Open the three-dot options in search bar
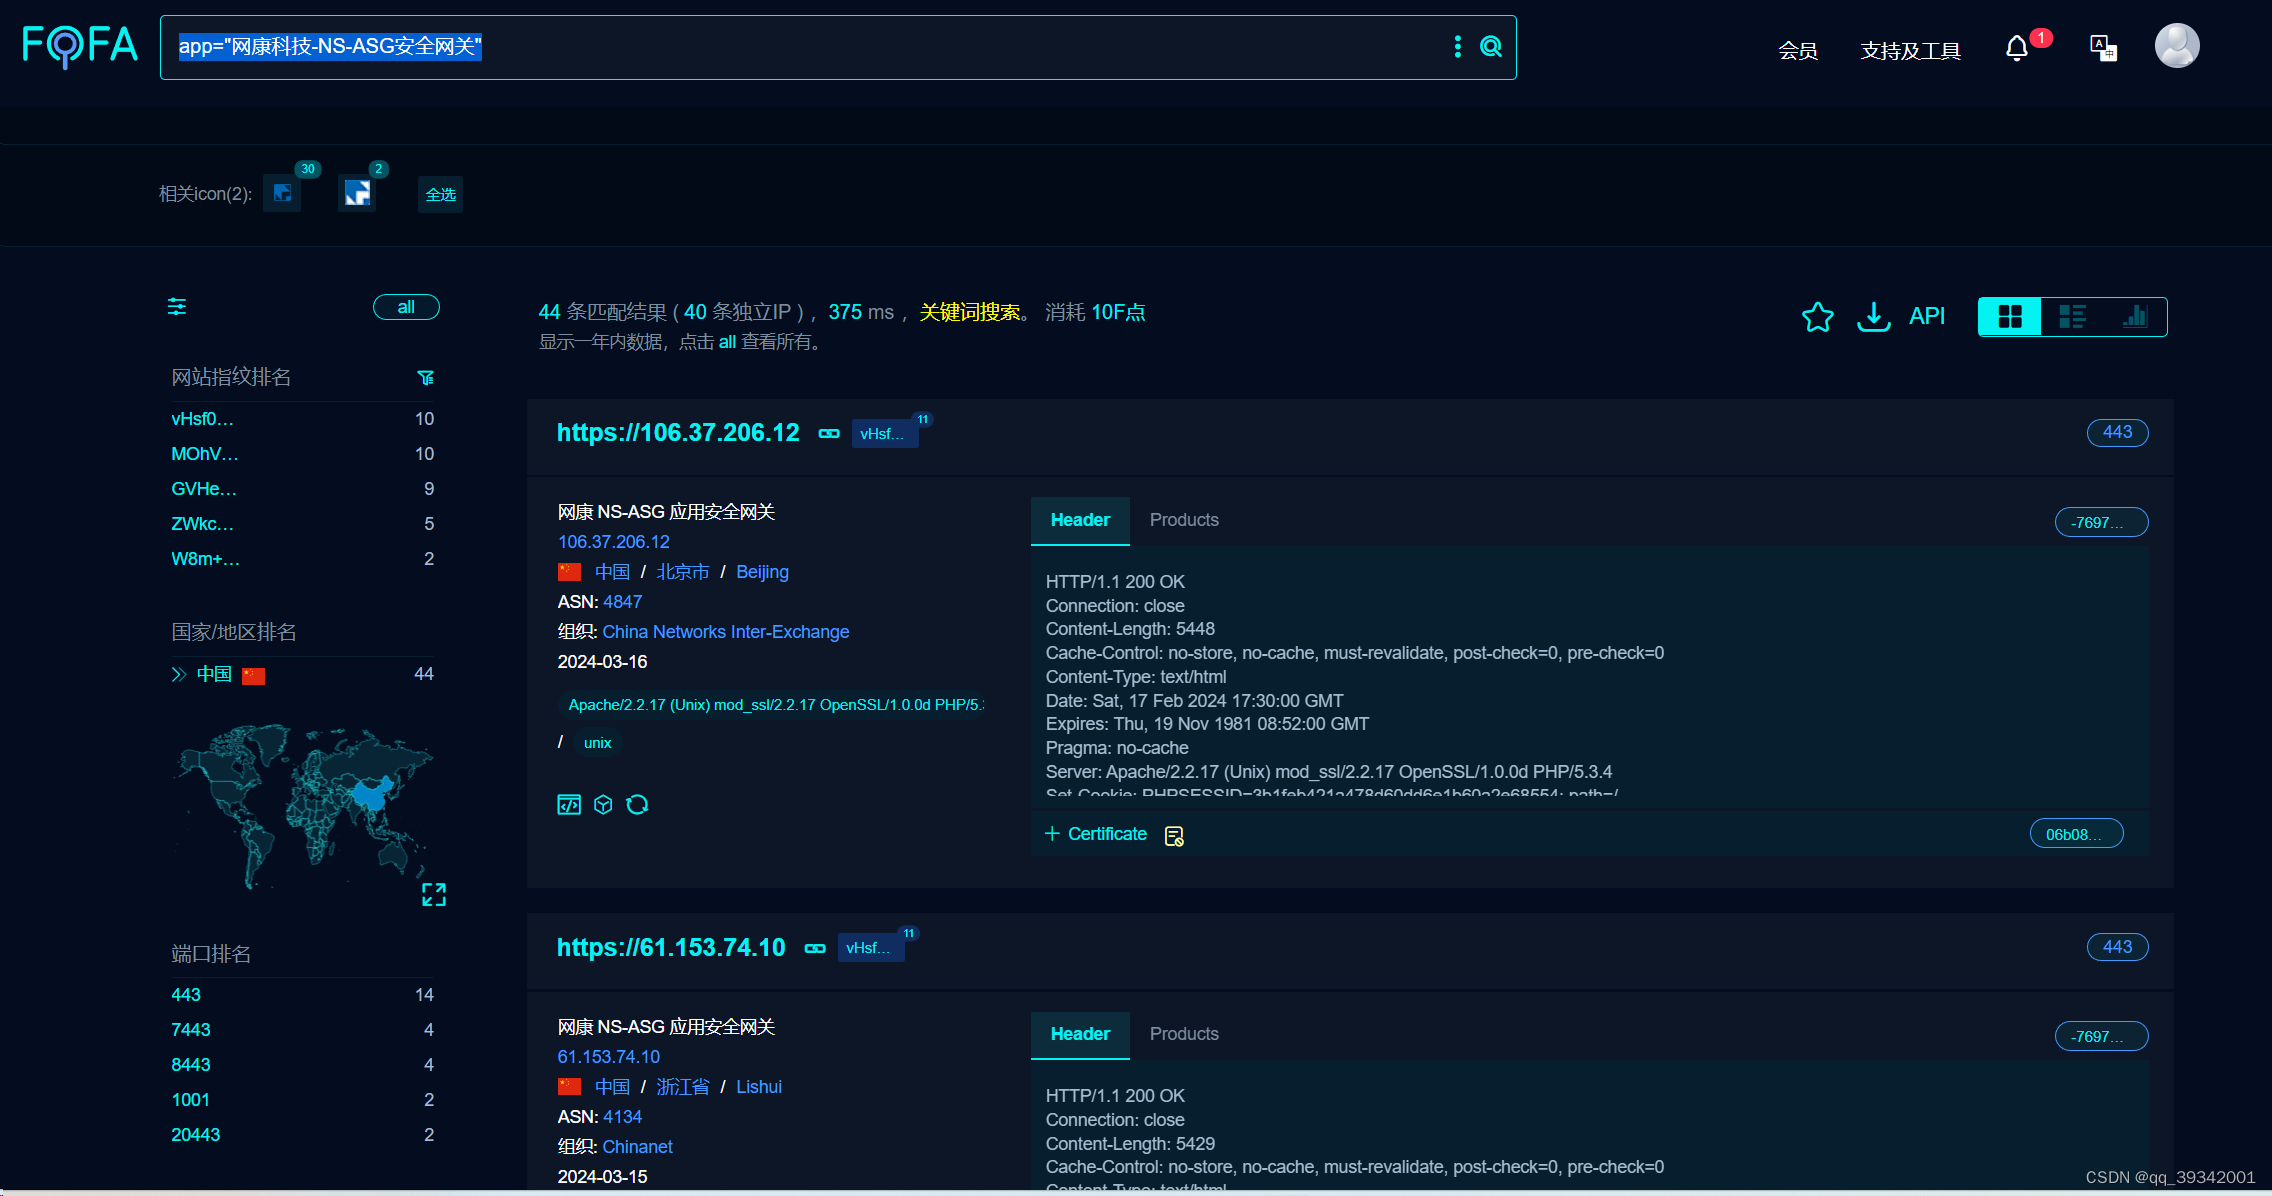 pos(1457,47)
